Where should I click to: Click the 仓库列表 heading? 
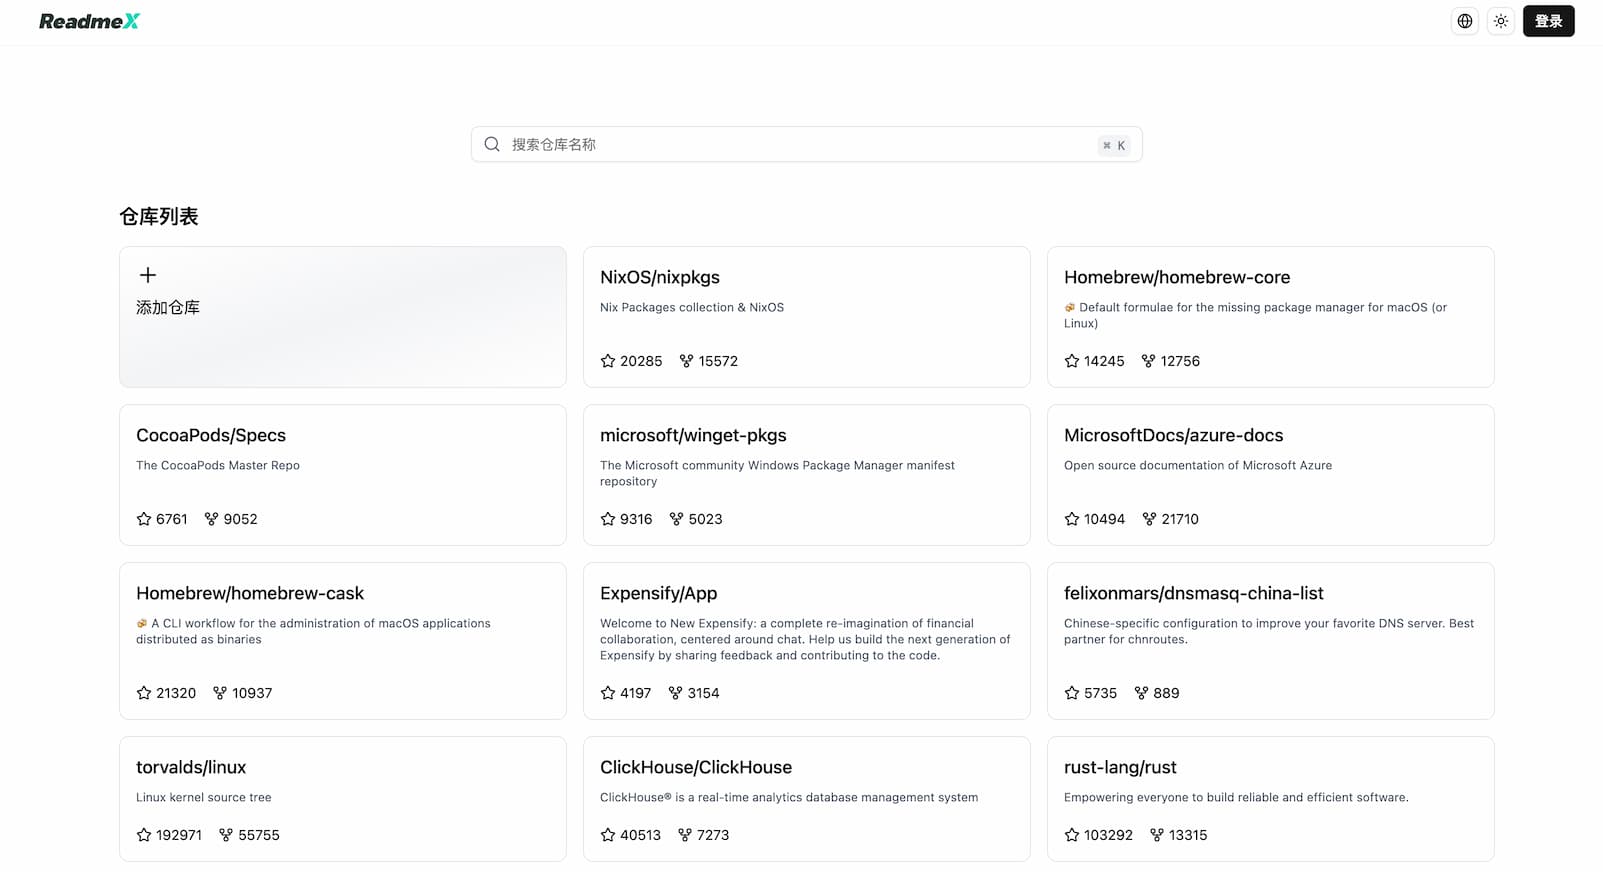pyautogui.click(x=158, y=216)
